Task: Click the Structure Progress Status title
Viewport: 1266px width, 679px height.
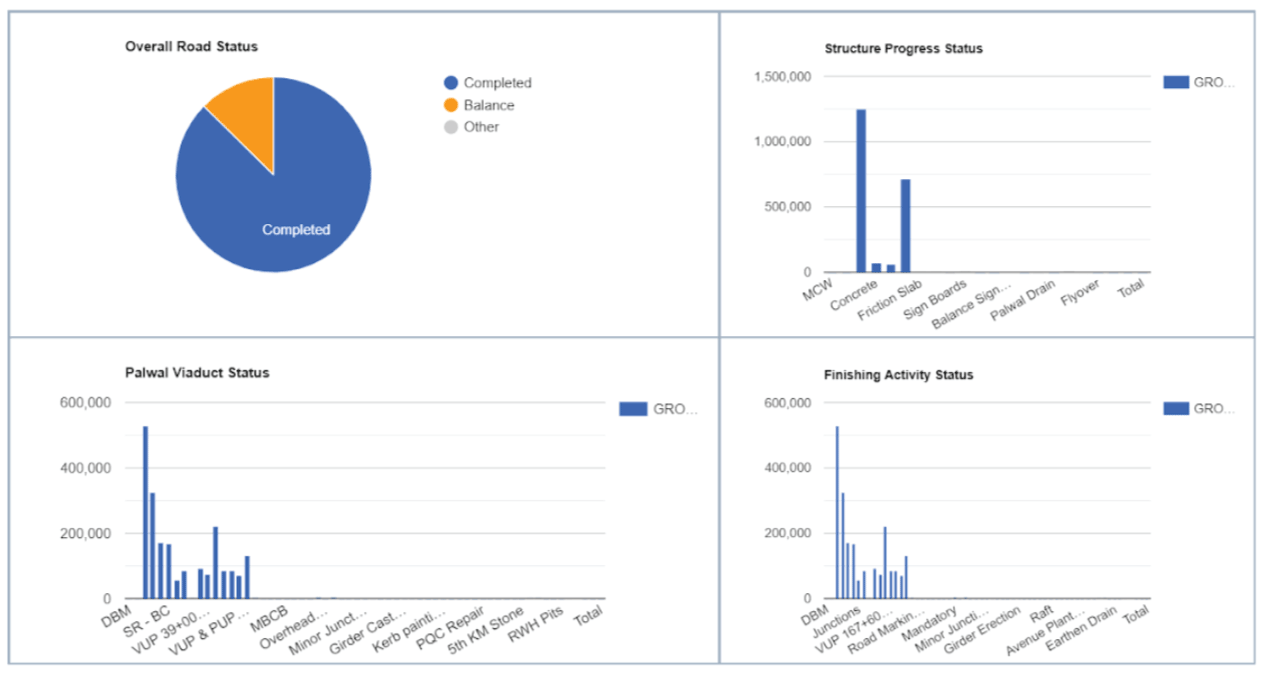Action: 904,48
